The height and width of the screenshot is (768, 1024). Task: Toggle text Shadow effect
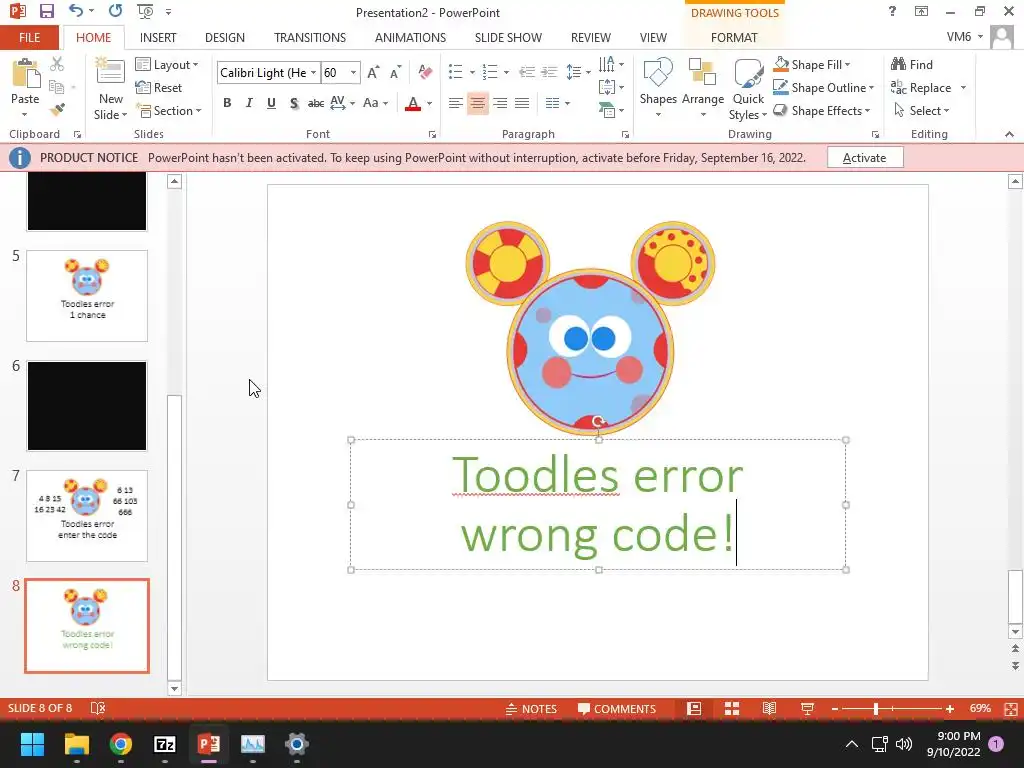[294, 103]
